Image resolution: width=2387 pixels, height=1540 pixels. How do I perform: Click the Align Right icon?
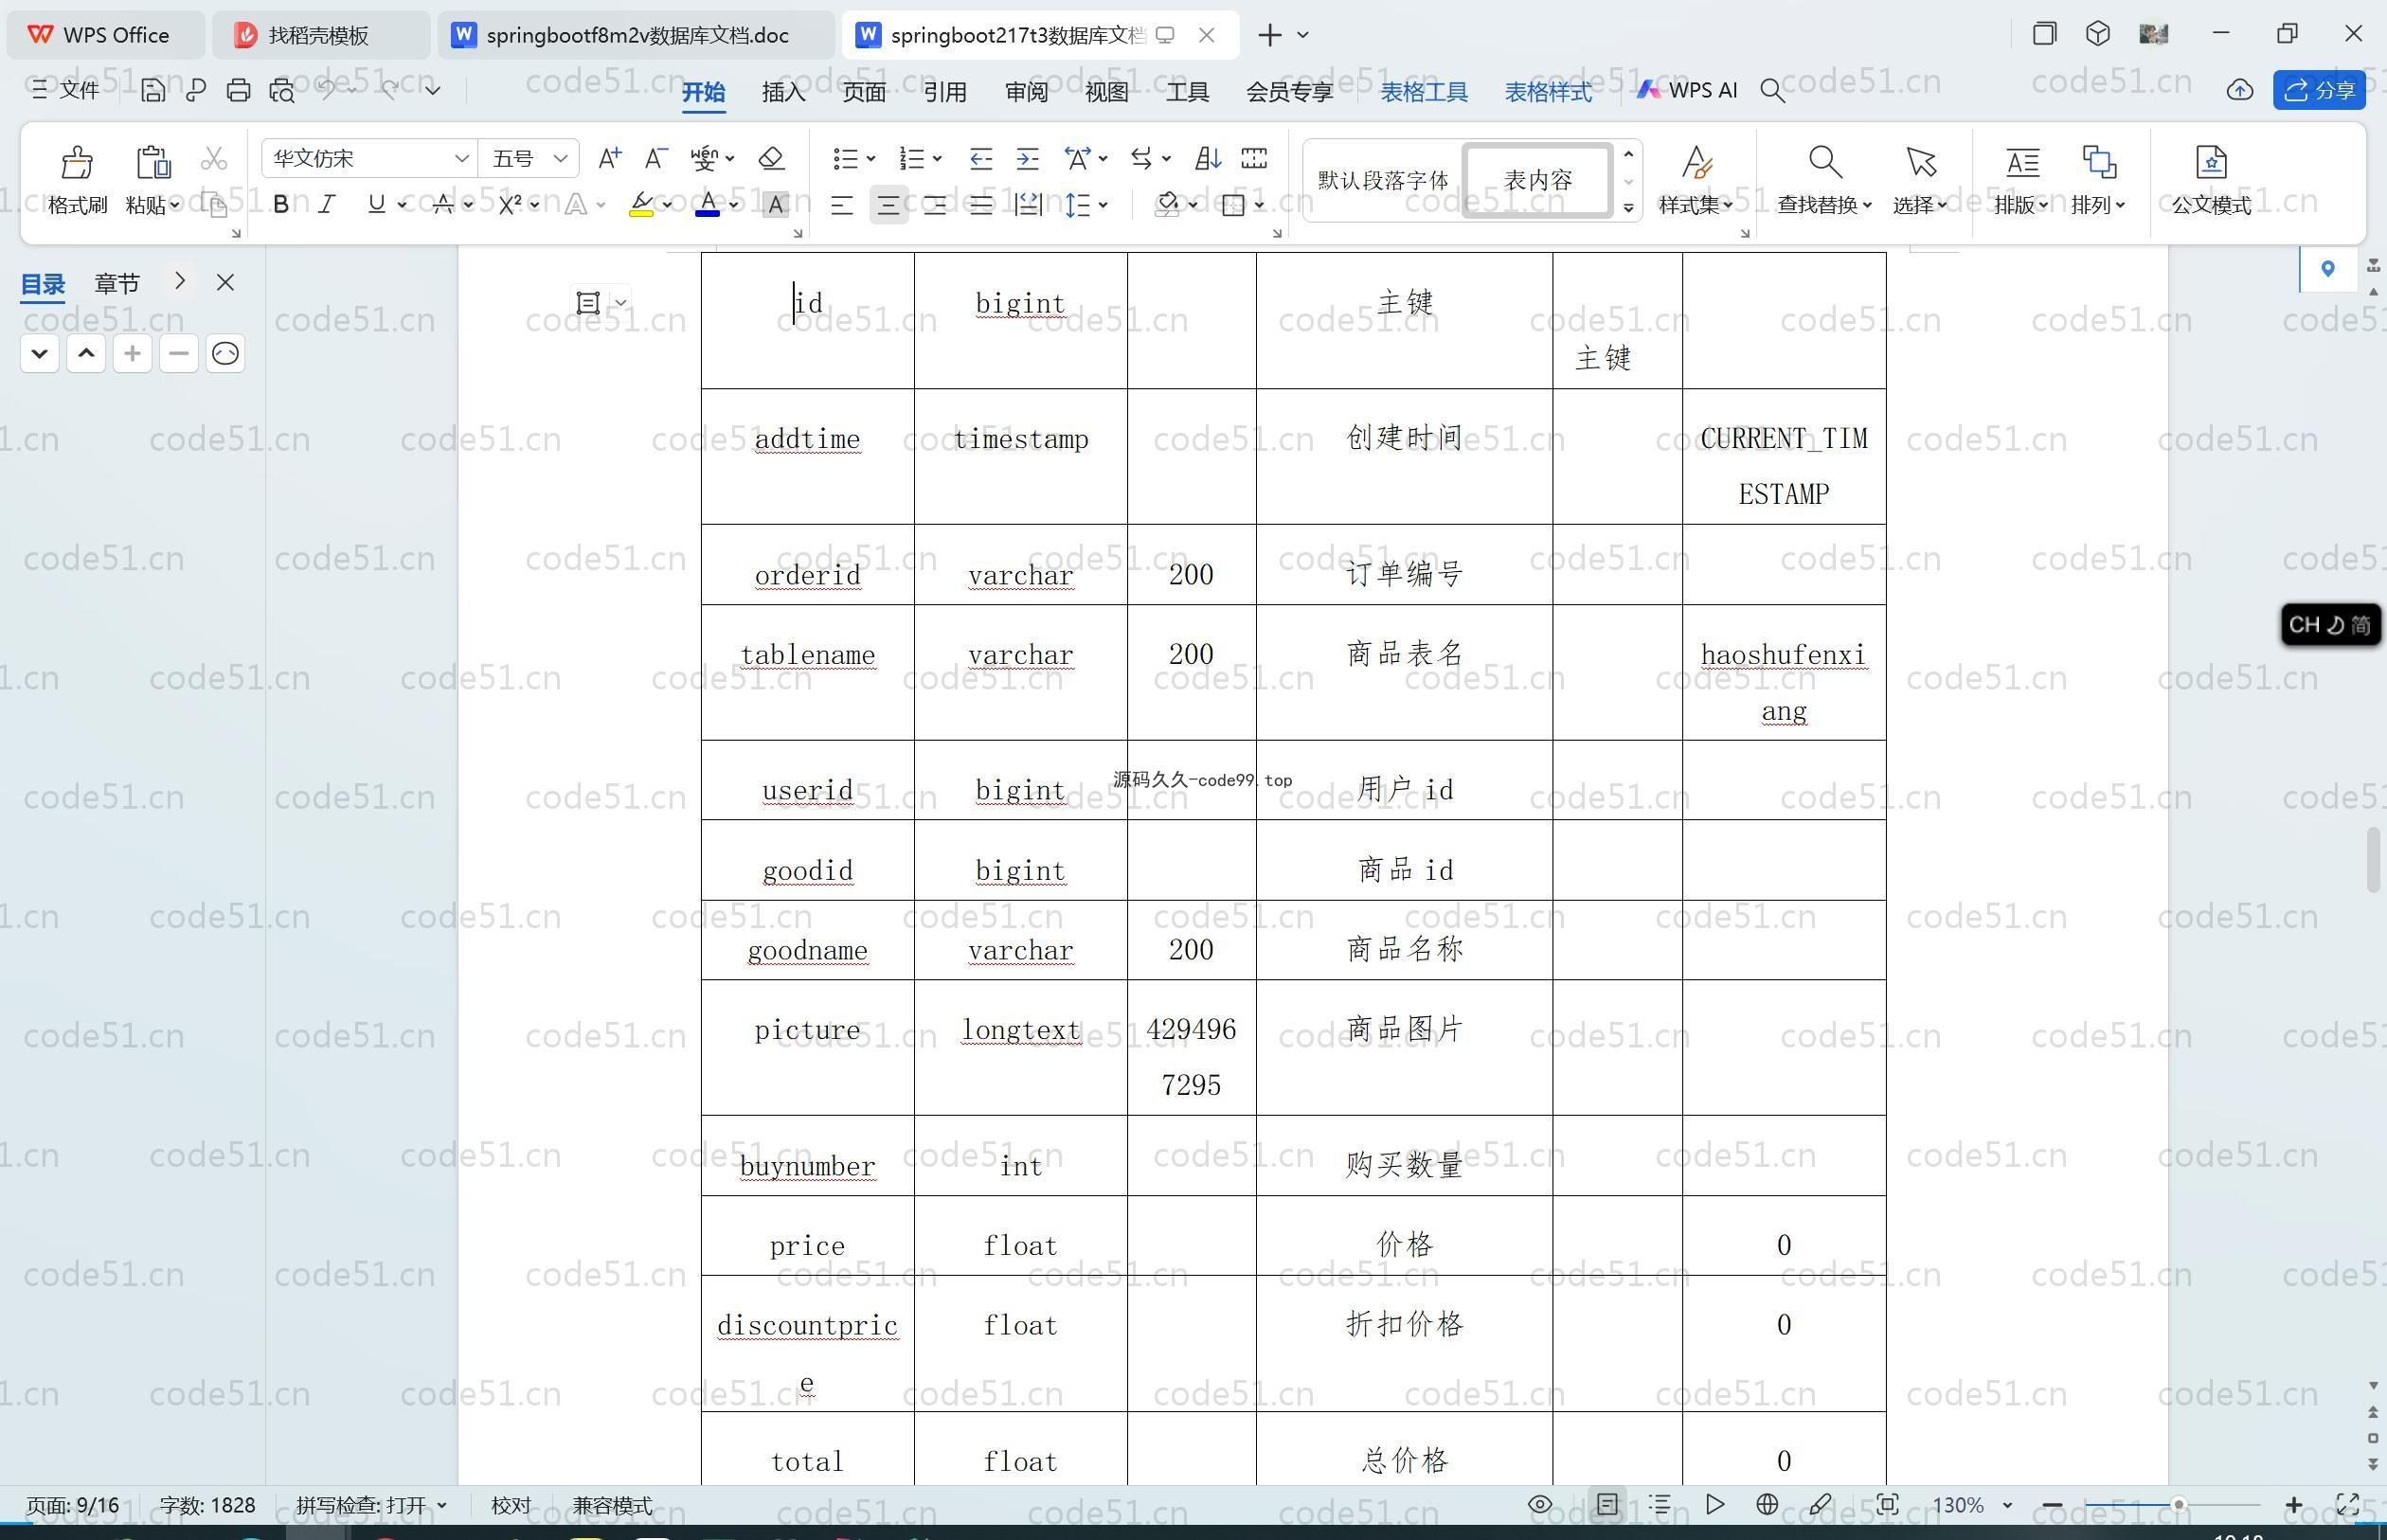pyautogui.click(x=935, y=205)
